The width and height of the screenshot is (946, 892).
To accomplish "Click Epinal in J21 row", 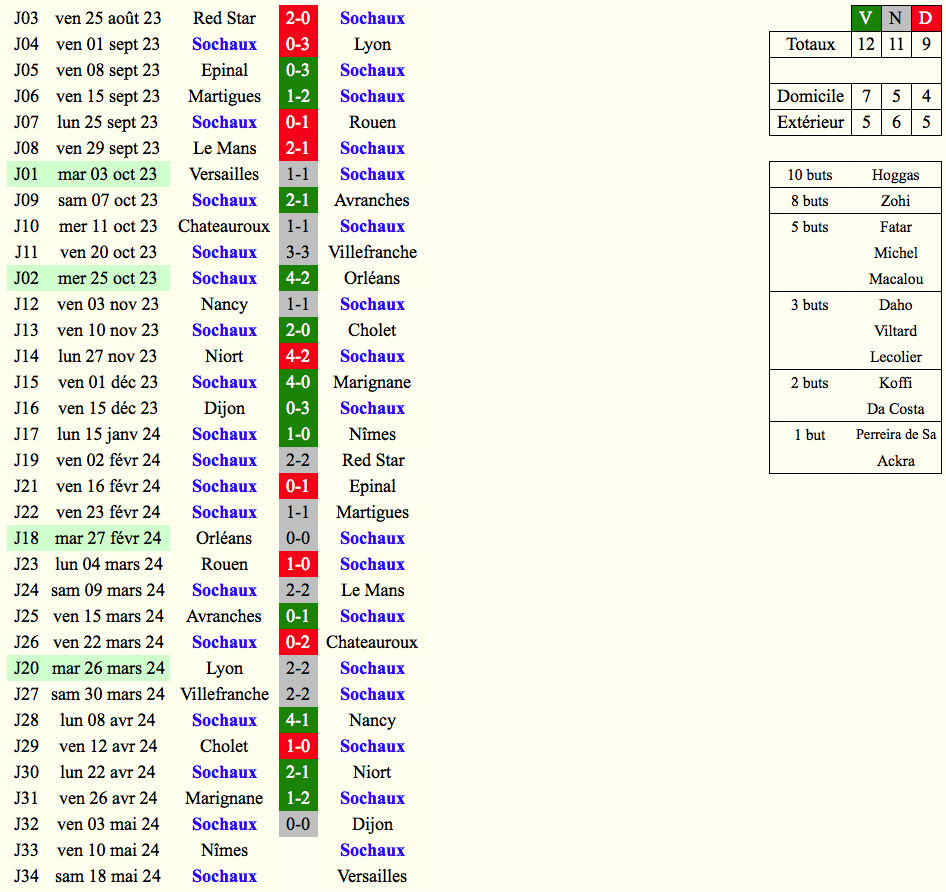I will (372, 486).
